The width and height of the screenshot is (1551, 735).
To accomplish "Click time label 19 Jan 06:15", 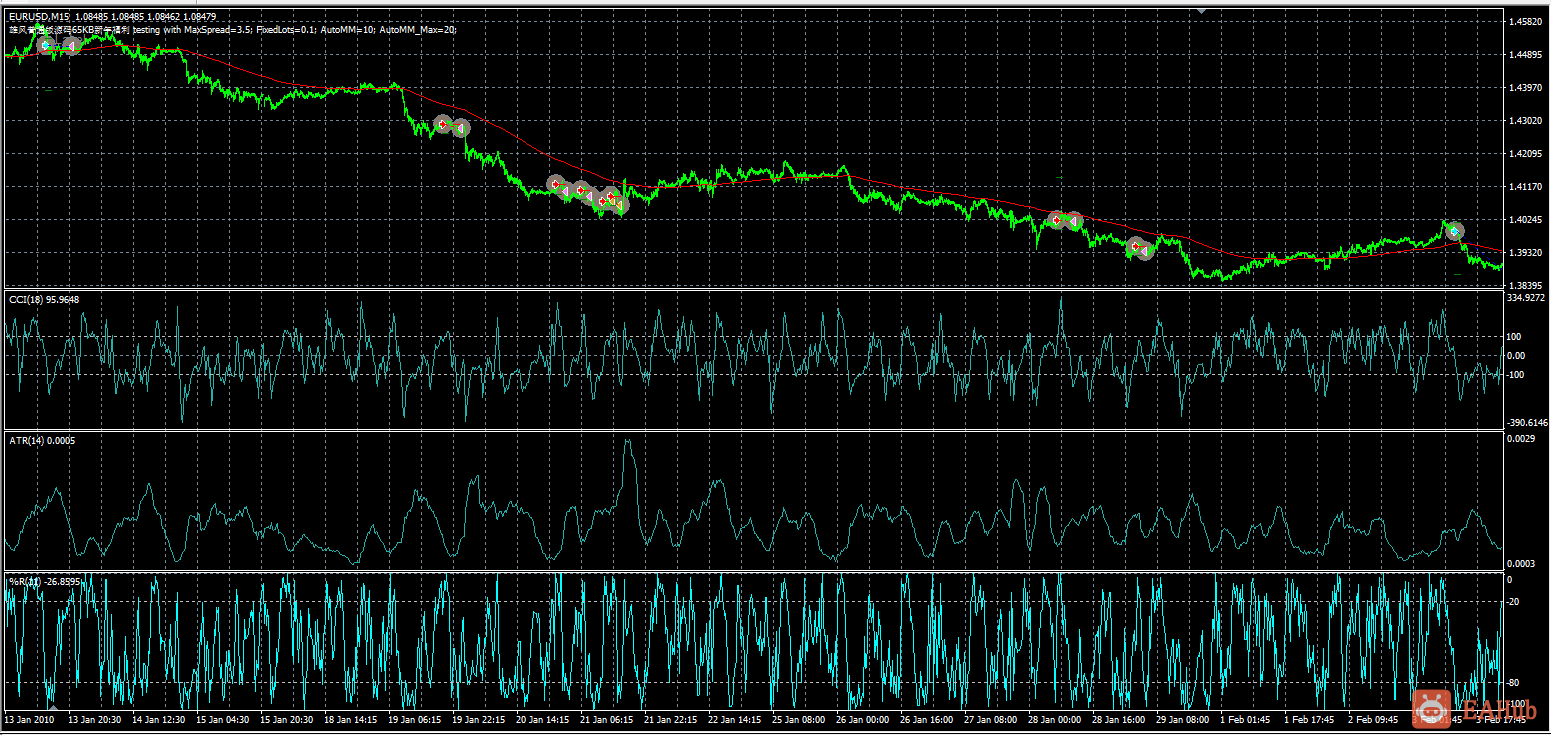I will click(x=414, y=719).
